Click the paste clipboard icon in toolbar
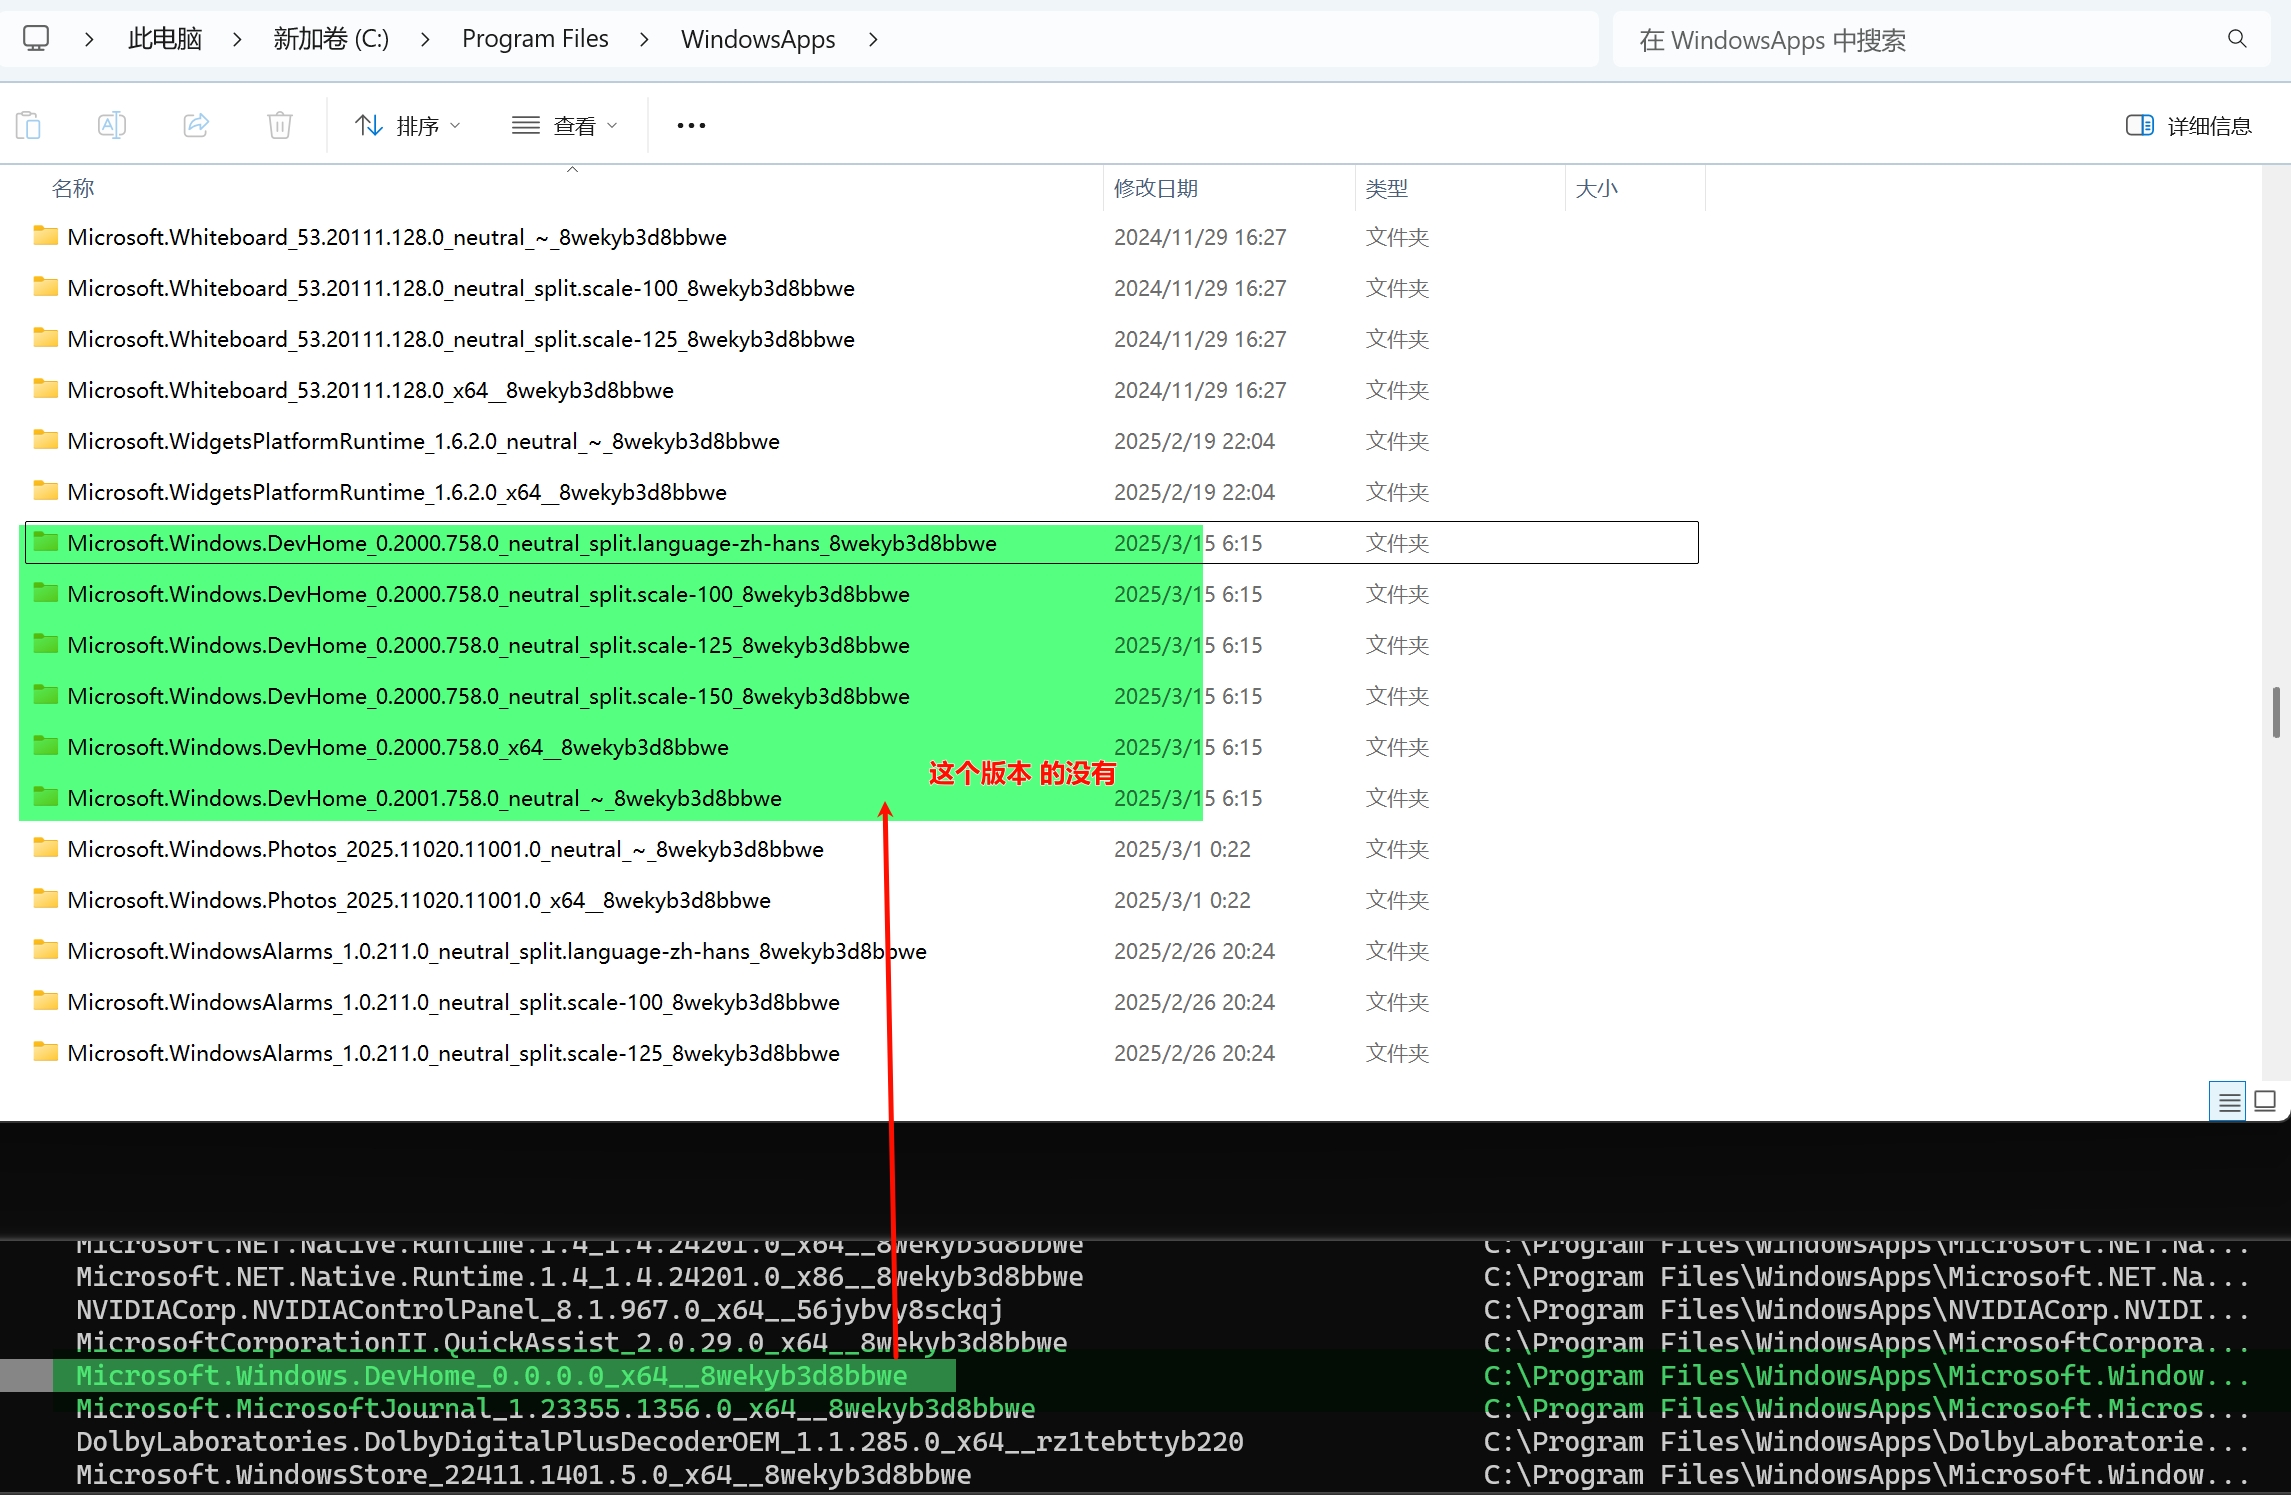This screenshot has height=1495, width=2291. 29,125
